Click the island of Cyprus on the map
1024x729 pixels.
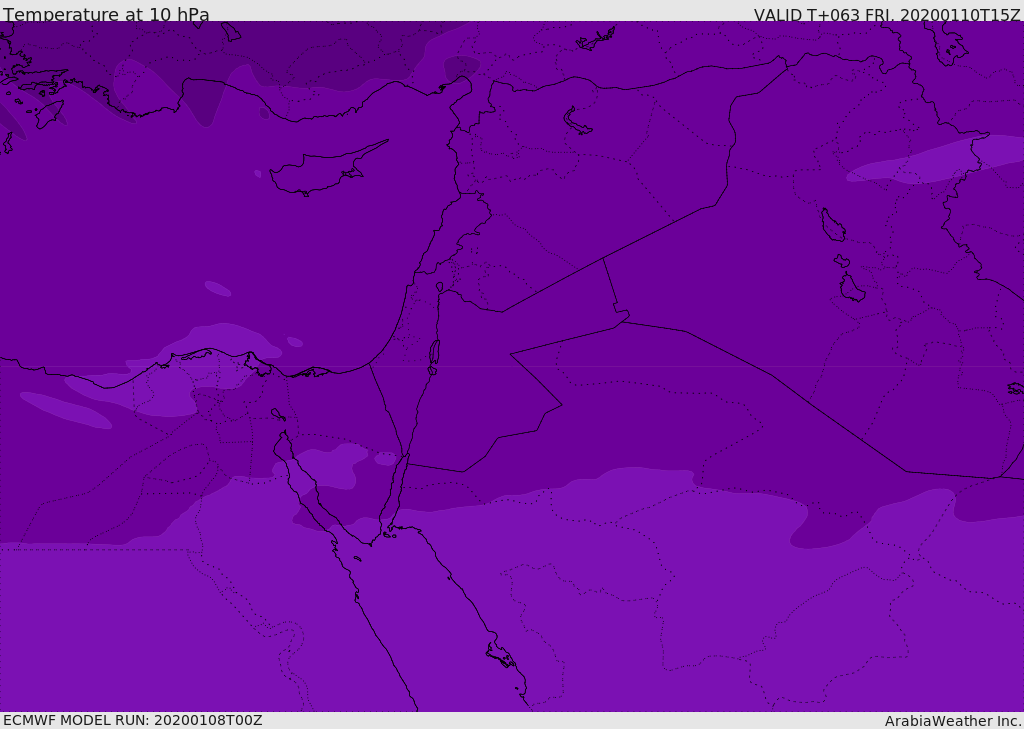point(321,170)
